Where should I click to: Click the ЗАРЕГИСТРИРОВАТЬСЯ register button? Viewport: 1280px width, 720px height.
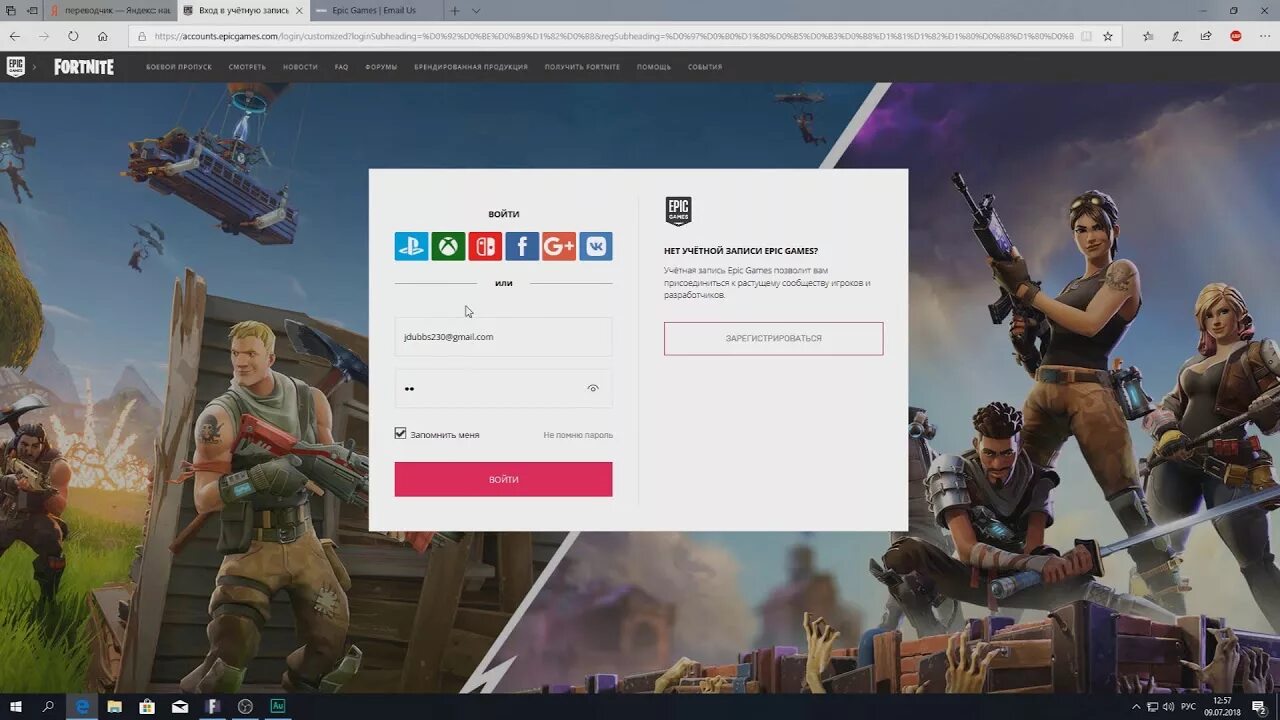tap(773, 338)
